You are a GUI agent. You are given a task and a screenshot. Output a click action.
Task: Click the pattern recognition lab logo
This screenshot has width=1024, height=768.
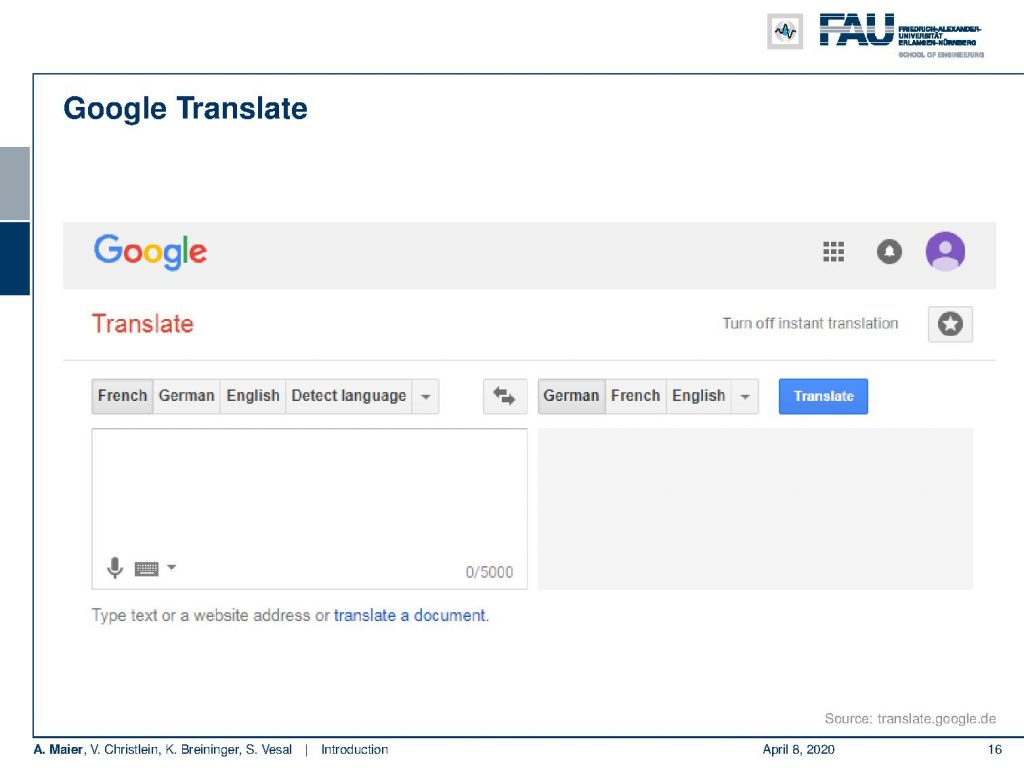[785, 31]
